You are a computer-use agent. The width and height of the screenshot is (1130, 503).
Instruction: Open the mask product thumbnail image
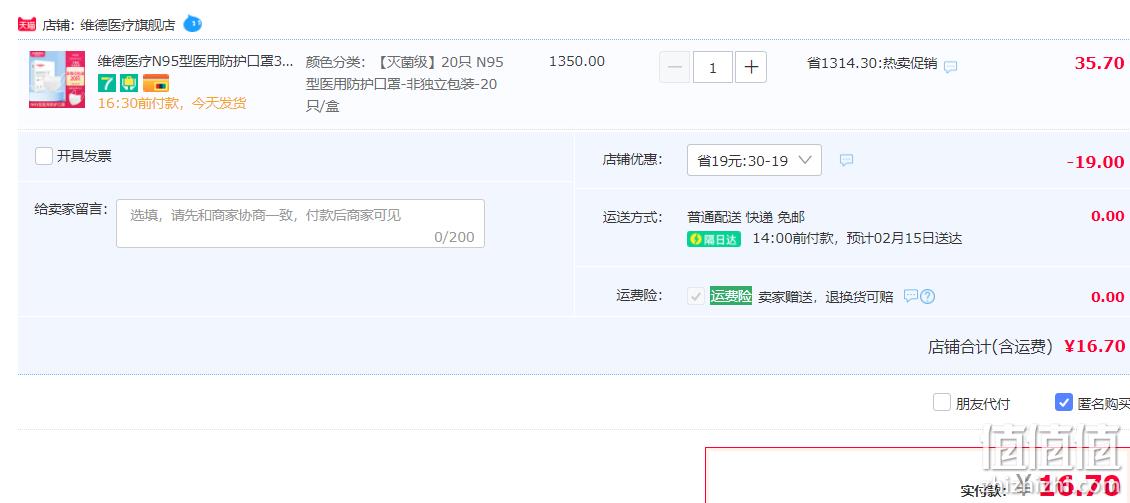point(57,80)
